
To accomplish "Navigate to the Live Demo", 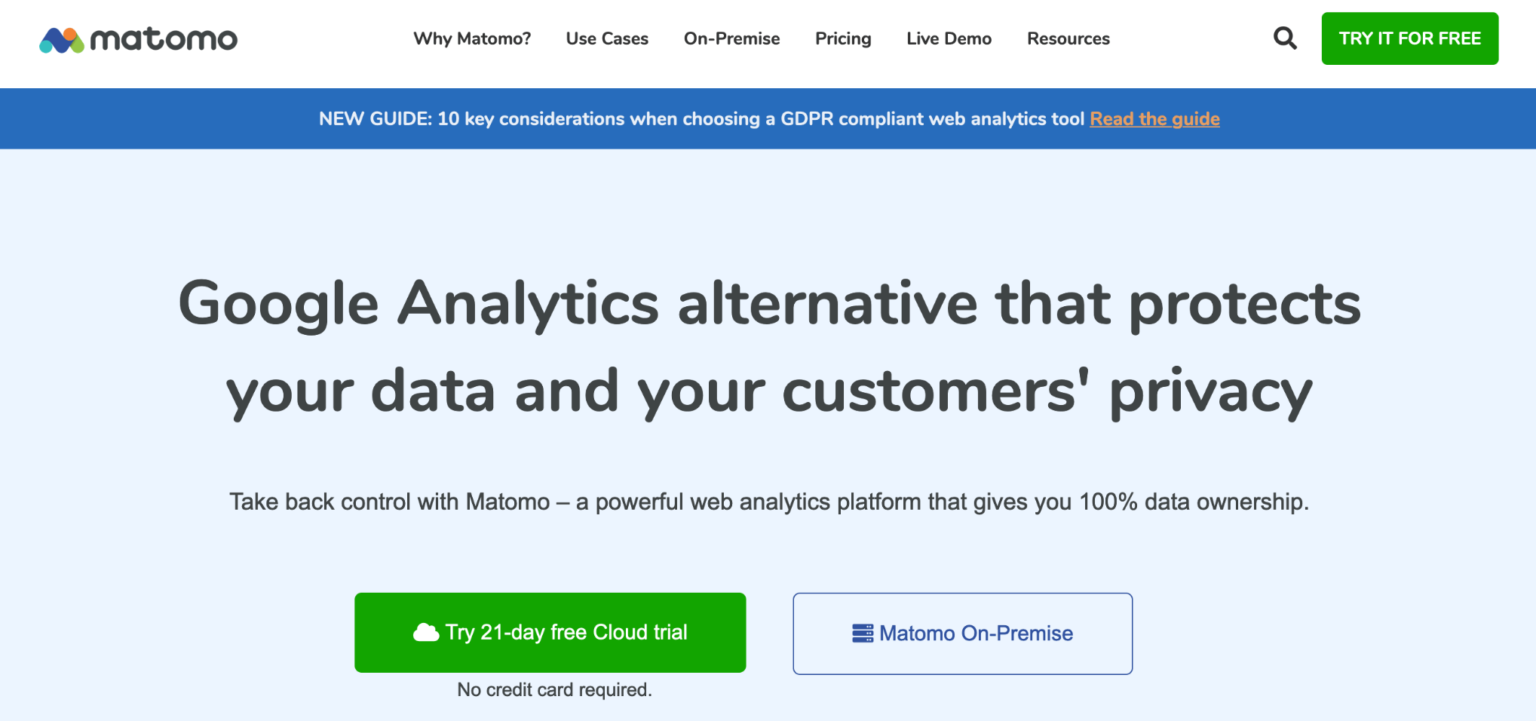I will [948, 38].
